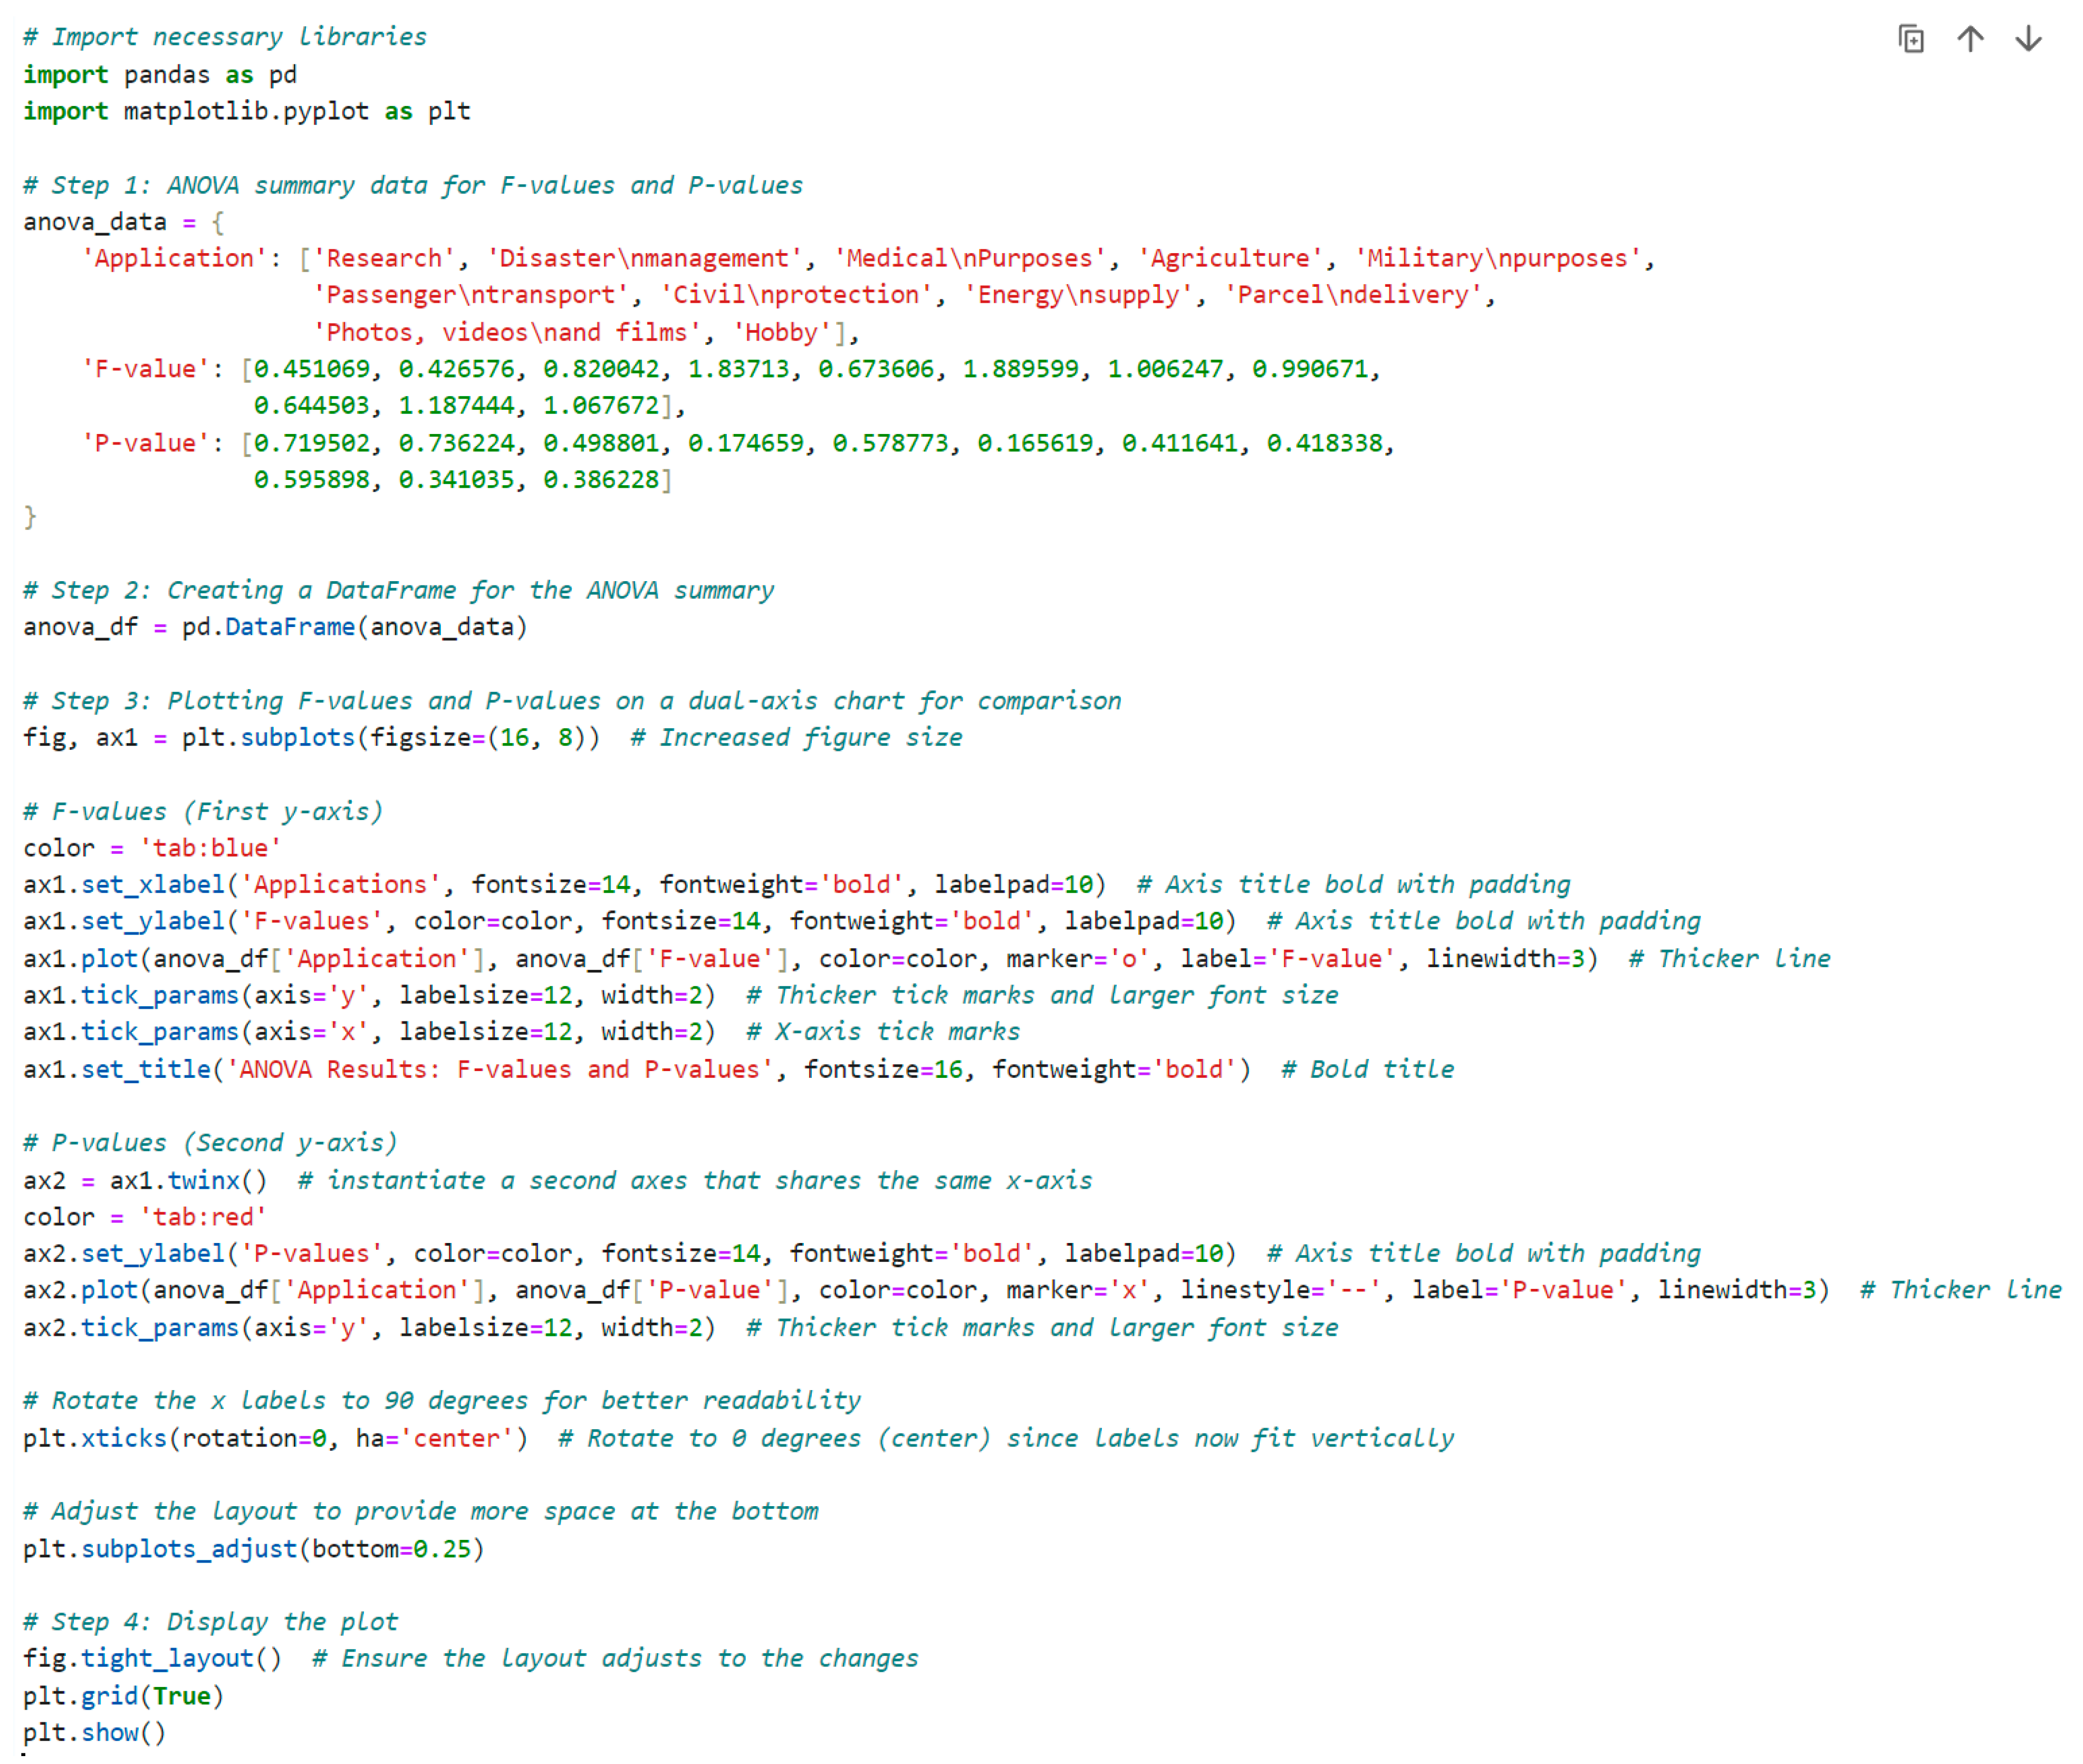This screenshot has height=1764, width=2083.
Task: Click the P-value number 0.165619
Action: (x=1035, y=444)
